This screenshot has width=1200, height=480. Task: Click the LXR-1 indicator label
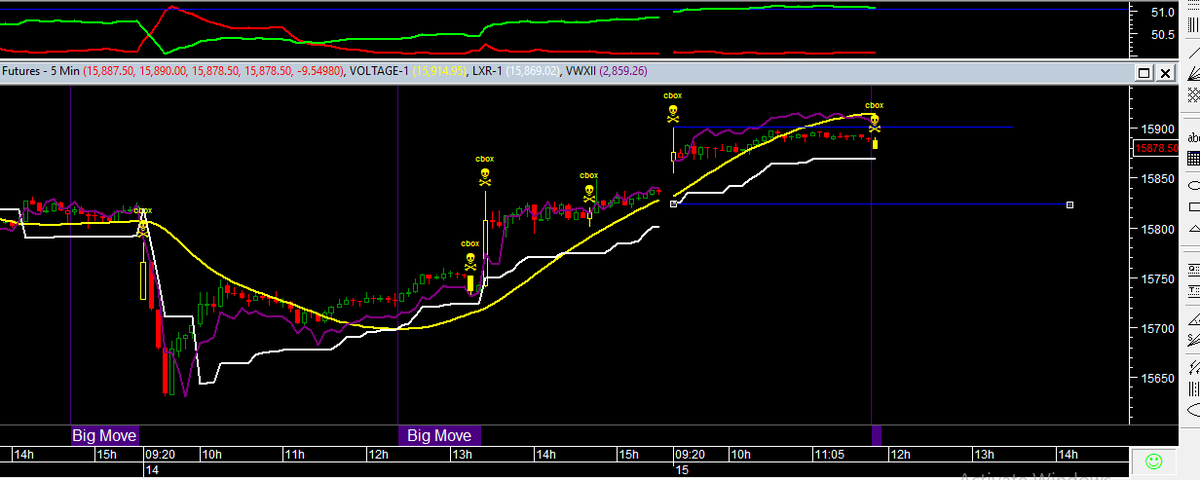[488, 72]
